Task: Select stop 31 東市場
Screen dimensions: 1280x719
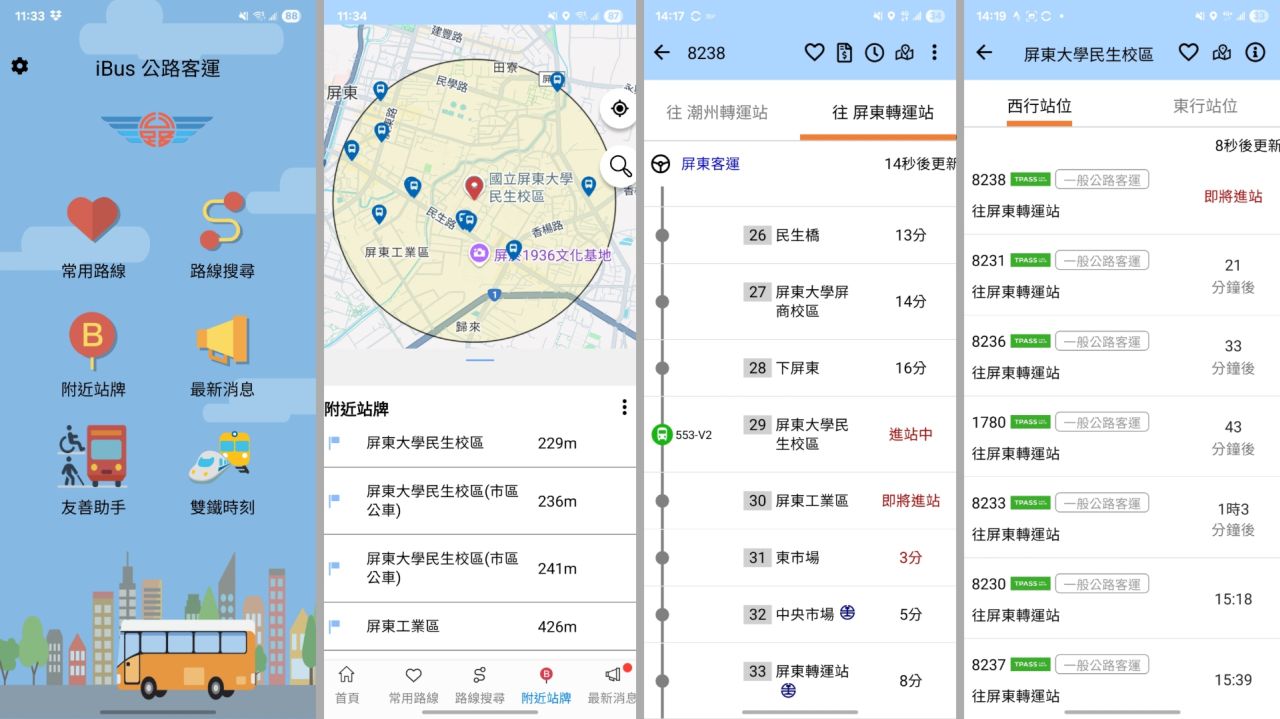Action: click(x=800, y=557)
